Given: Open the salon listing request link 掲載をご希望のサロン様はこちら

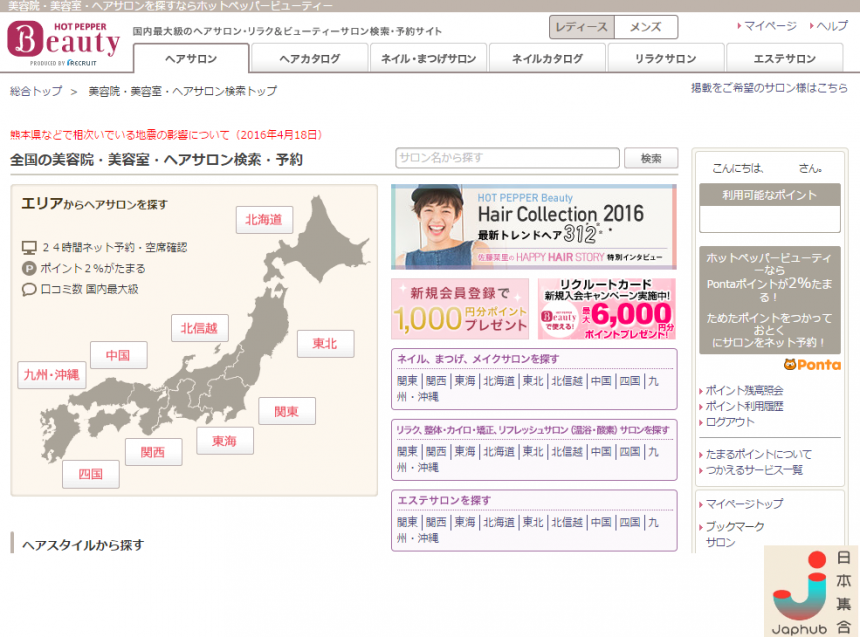Looking at the screenshot, I should 769,88.
